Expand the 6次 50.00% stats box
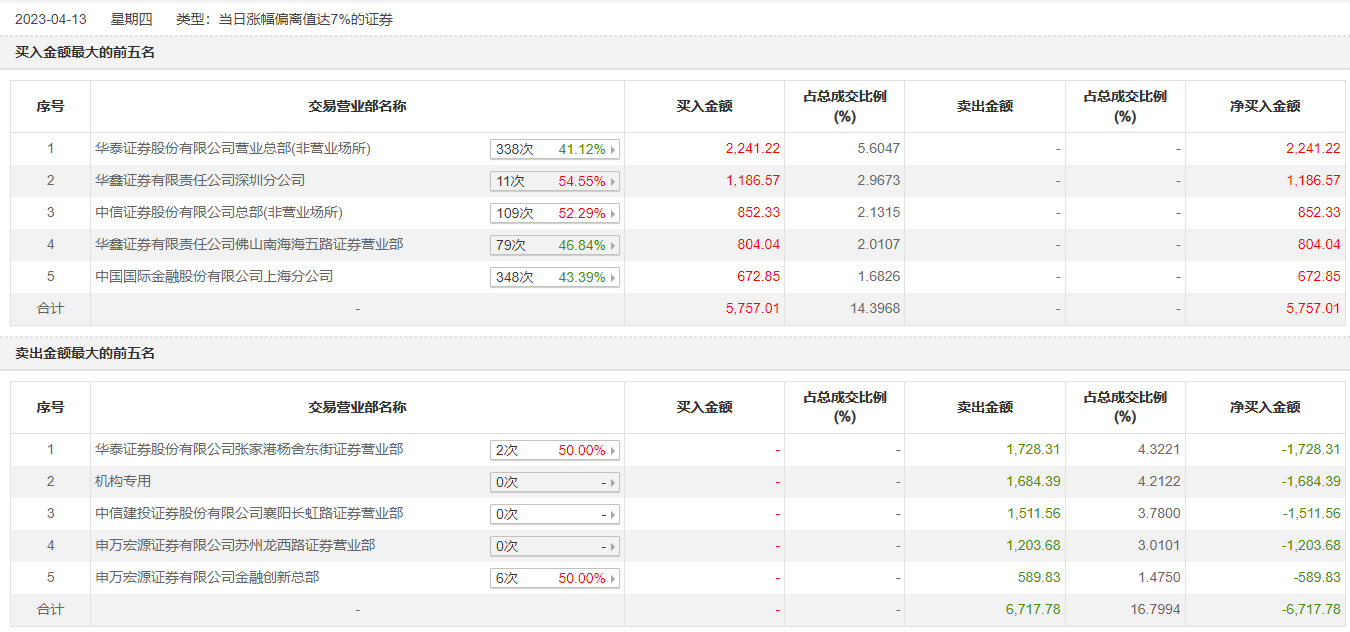The width and height of the screenshot is (1350, 632). click(x=555, y=578)
